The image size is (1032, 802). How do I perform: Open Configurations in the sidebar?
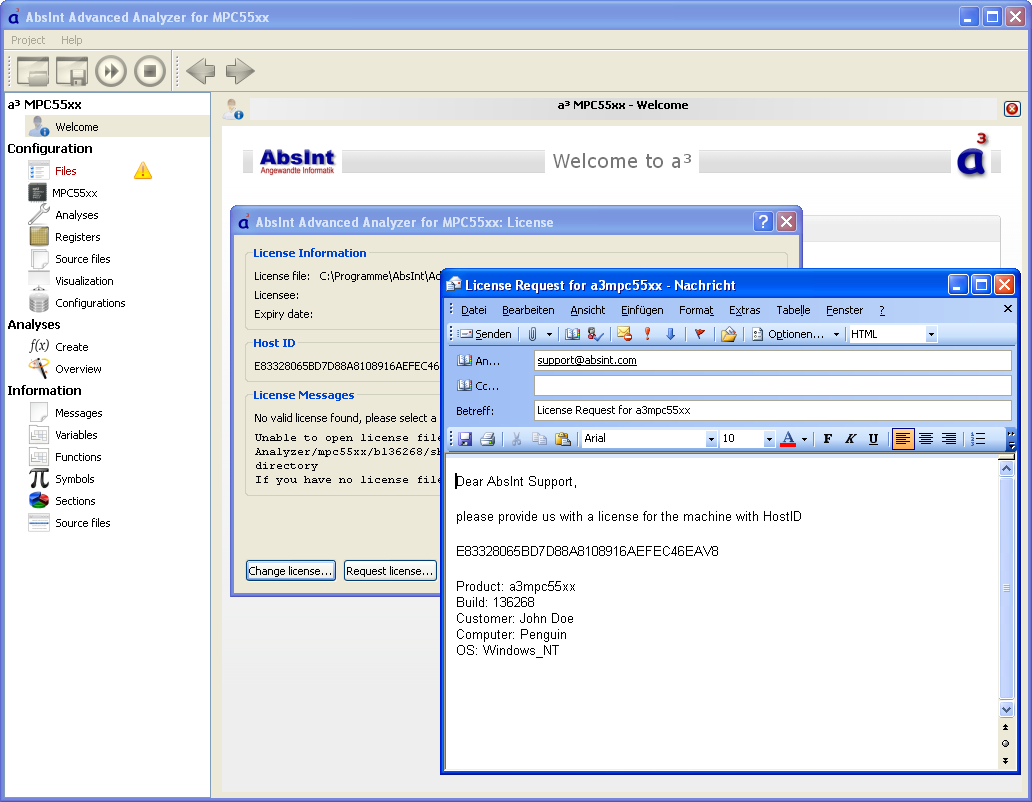pyautogui.click(x=90, y=303)
